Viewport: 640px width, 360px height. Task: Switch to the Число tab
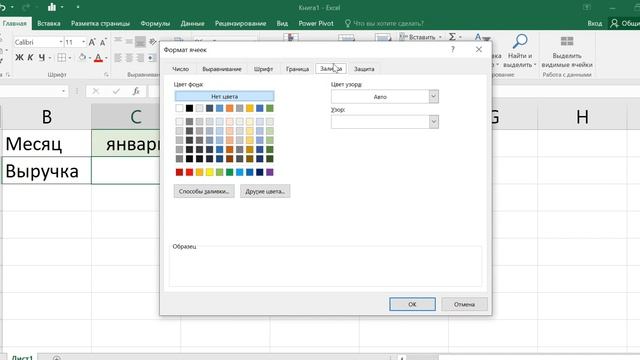(180, 69)
